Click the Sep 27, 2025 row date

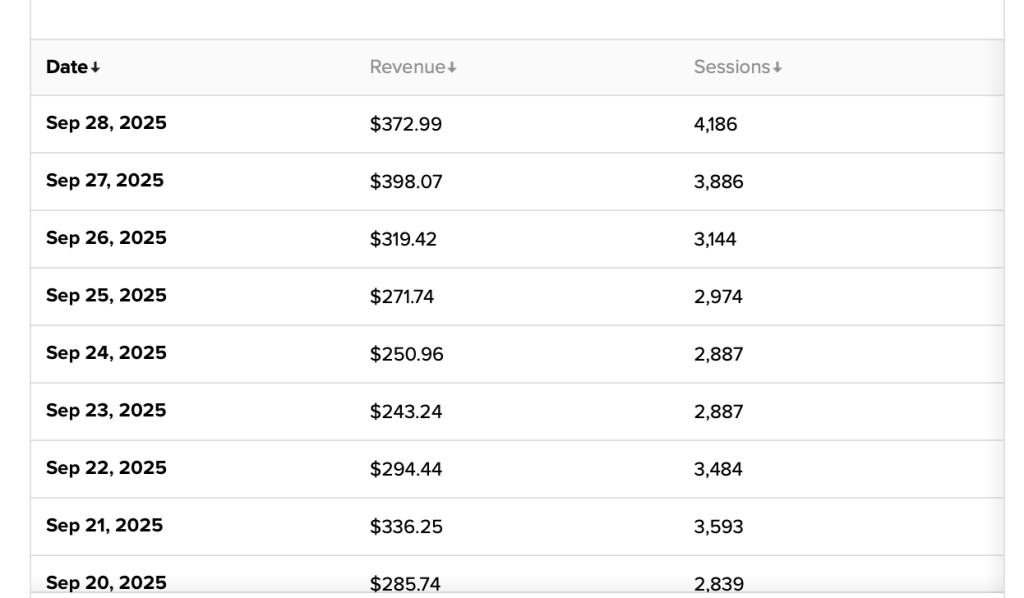105,181
